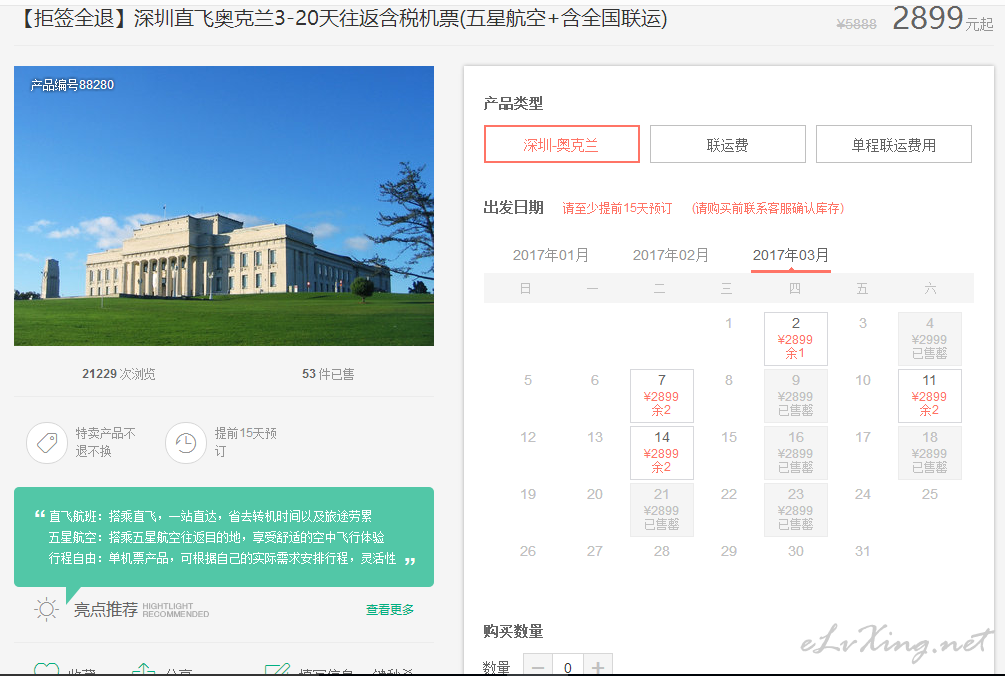Click the 出发日期 section heading
Image resolution: width=1005 pixels, height=676 pixels.
click(x=513, y=208)
